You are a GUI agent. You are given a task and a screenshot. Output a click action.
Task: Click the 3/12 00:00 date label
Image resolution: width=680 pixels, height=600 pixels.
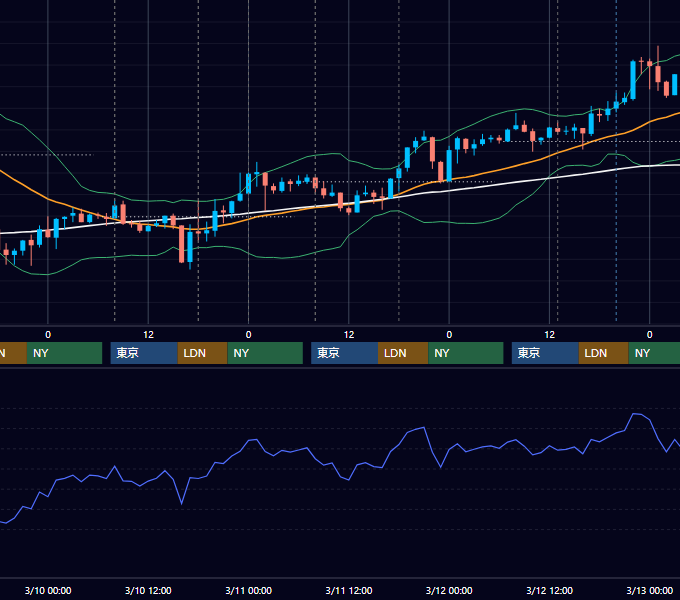pos(449,590)
